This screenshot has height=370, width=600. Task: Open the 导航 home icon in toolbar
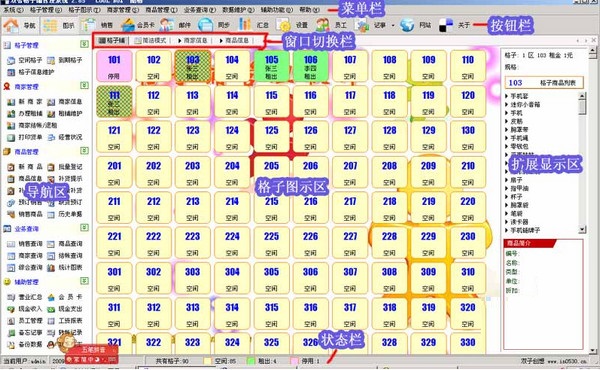(11, 25)
